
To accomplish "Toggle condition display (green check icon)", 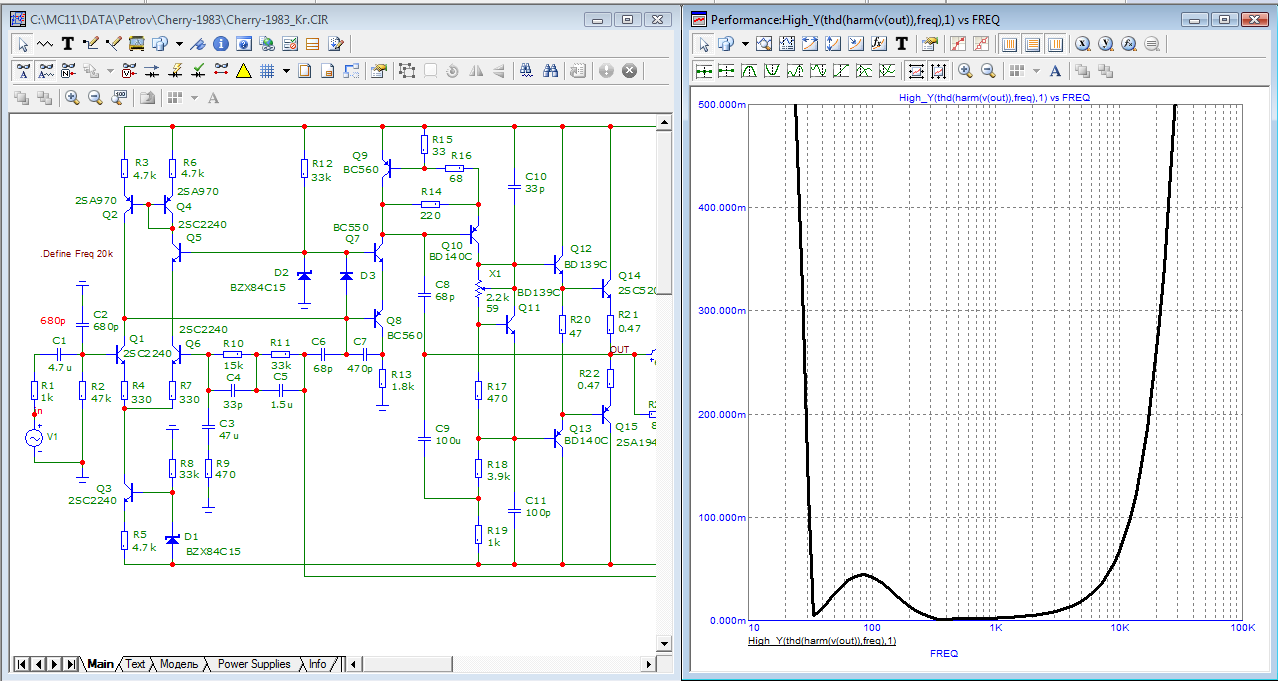I will coord(198,71).
